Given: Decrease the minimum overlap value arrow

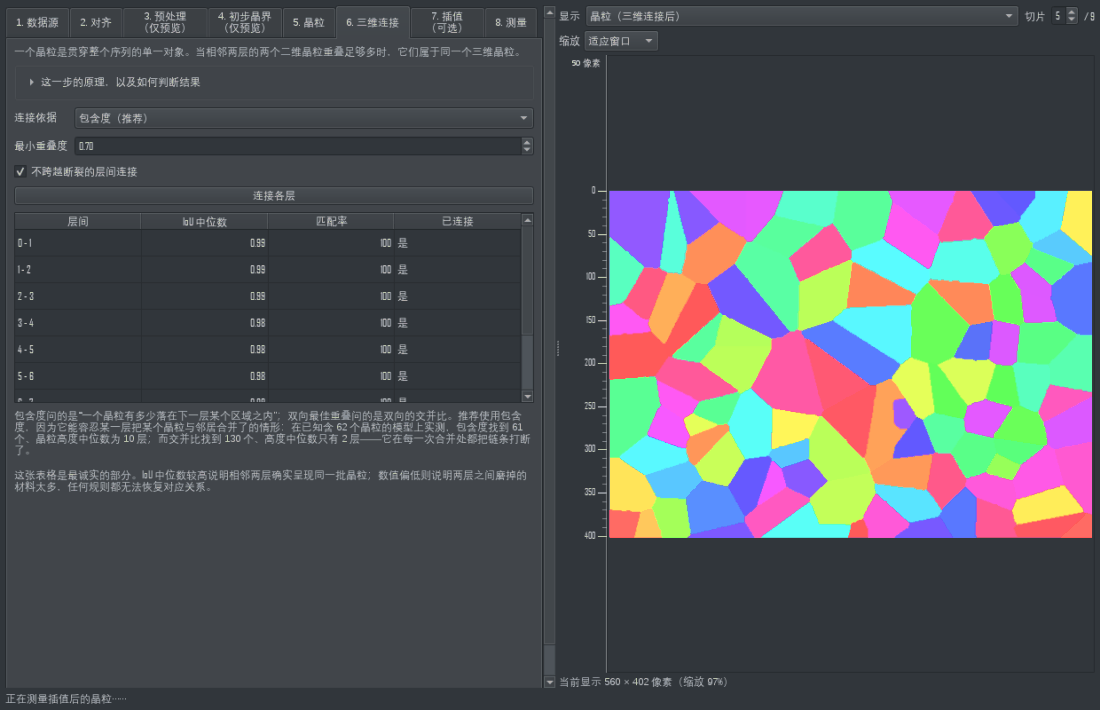Looking at the screenshot, I should pyautogui.click(x=527, y=149).
